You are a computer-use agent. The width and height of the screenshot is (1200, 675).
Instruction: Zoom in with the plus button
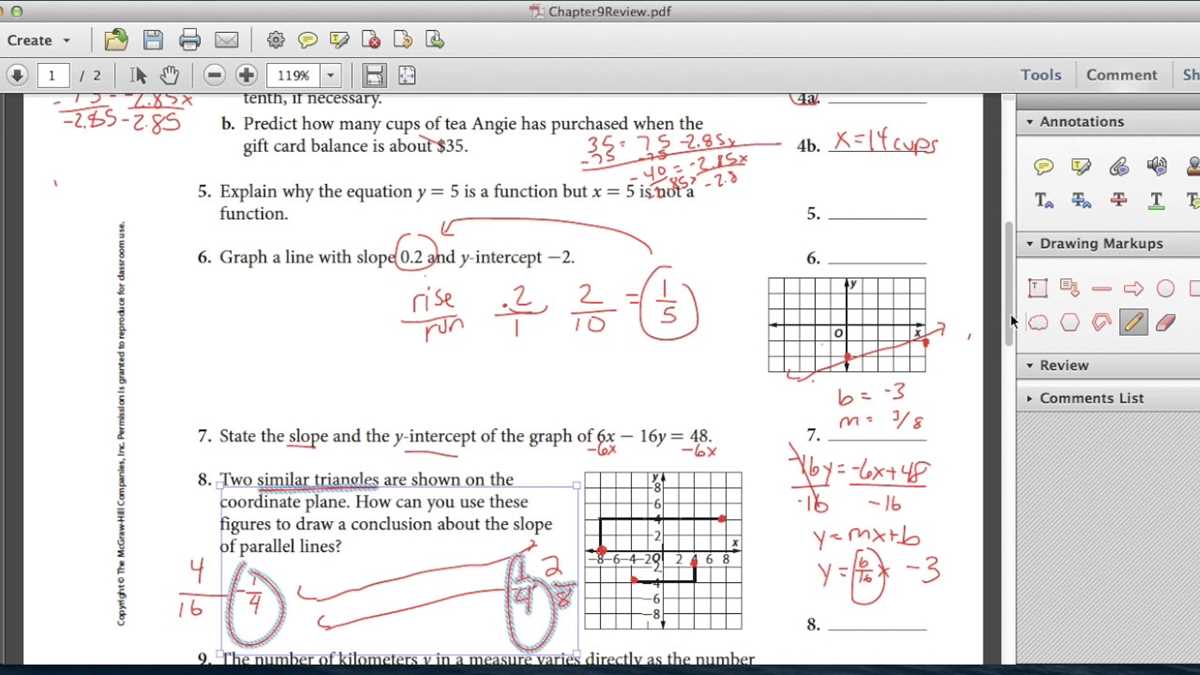(246, 75)
